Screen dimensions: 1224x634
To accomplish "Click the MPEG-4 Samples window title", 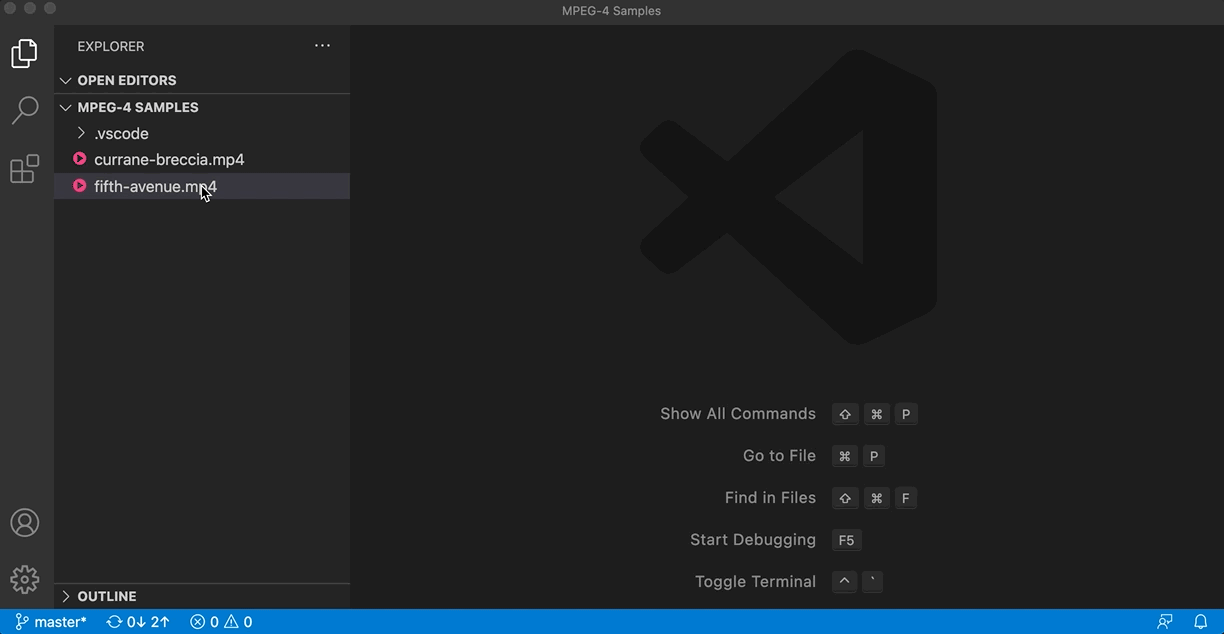I will click(611, 11).
